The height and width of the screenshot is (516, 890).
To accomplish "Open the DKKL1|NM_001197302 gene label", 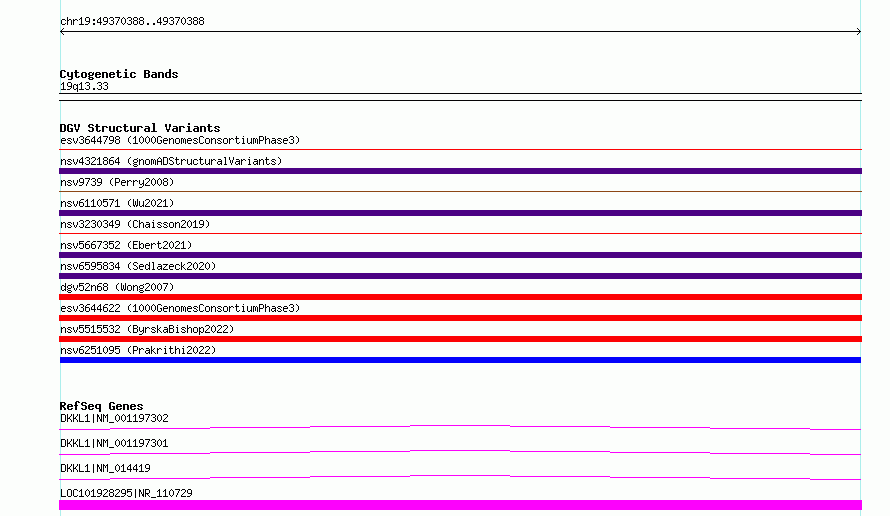I will [114, 418].
